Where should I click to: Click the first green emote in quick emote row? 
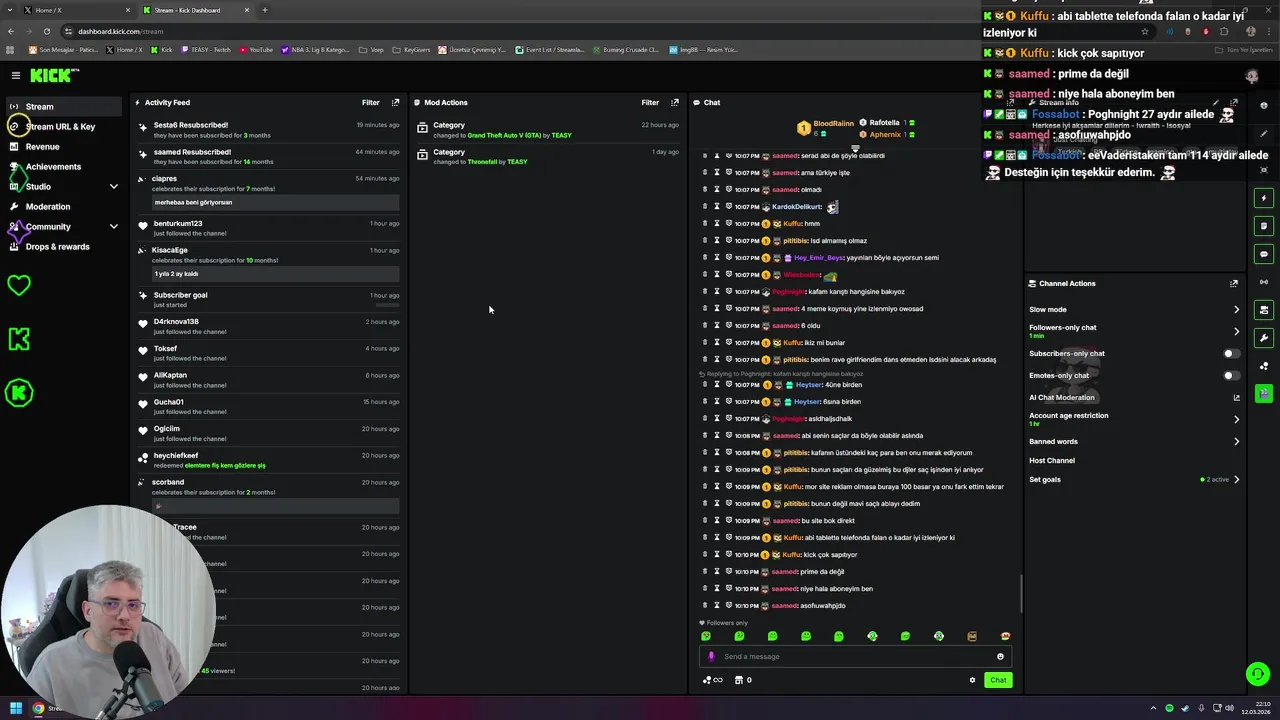[706, 636]
